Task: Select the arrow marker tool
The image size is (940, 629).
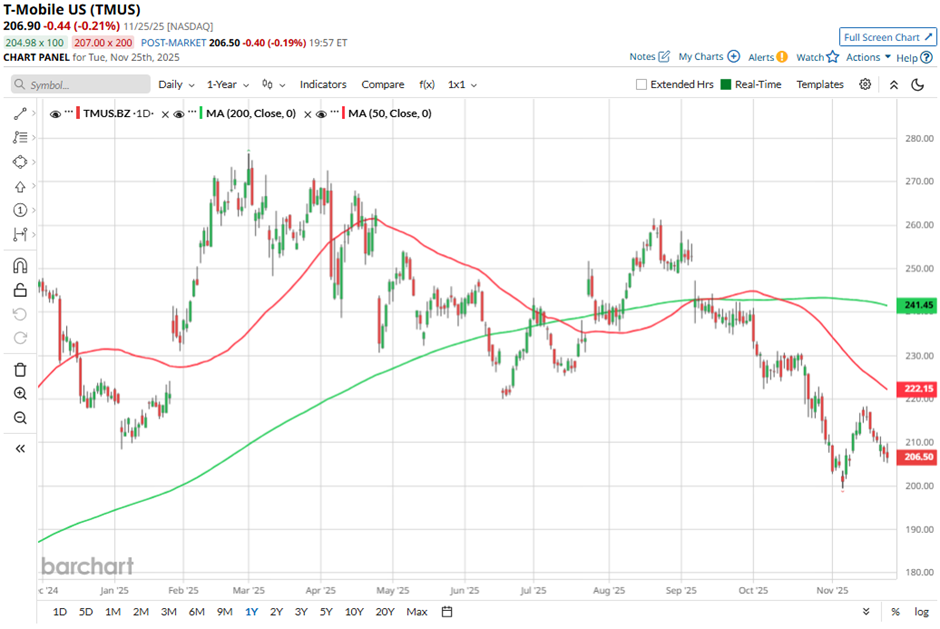Action: point(20,186)
